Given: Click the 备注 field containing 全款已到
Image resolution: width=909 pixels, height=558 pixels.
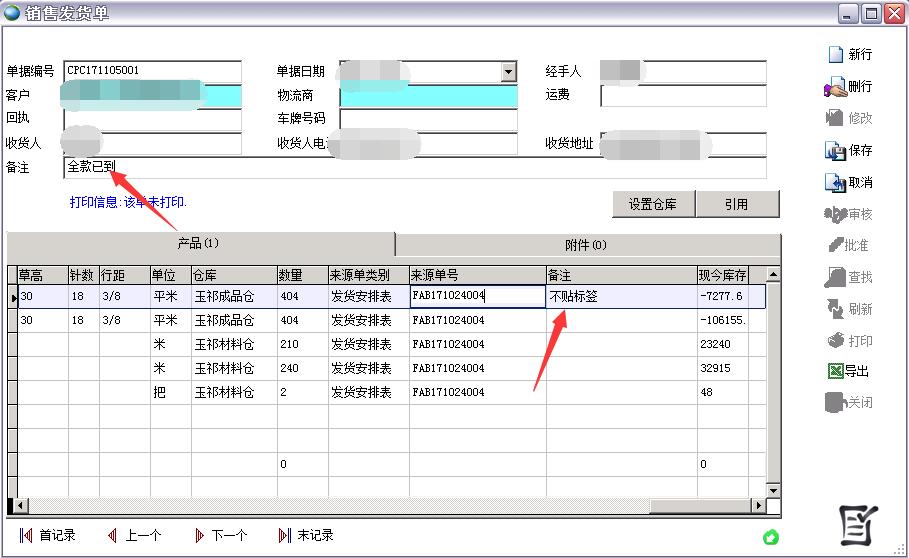Looking at the screenshot, I should click(x=414, y=167).
